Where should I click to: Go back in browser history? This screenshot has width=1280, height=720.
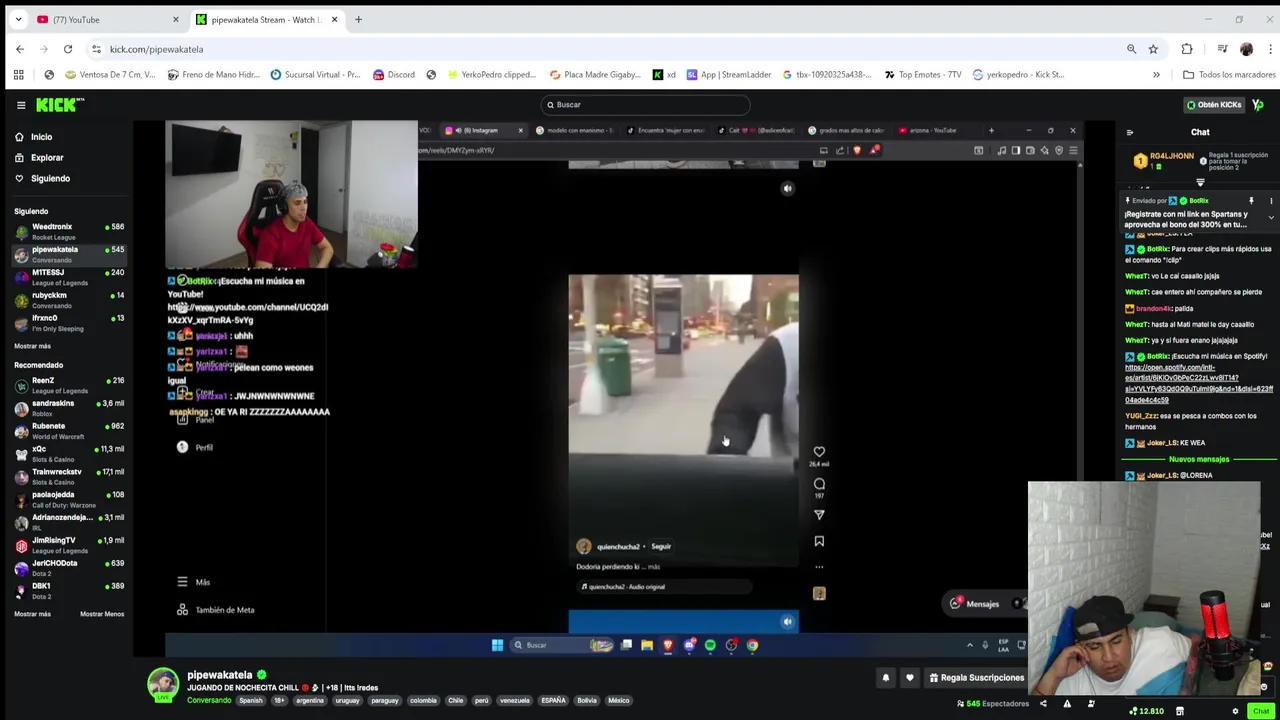(20, 49)
